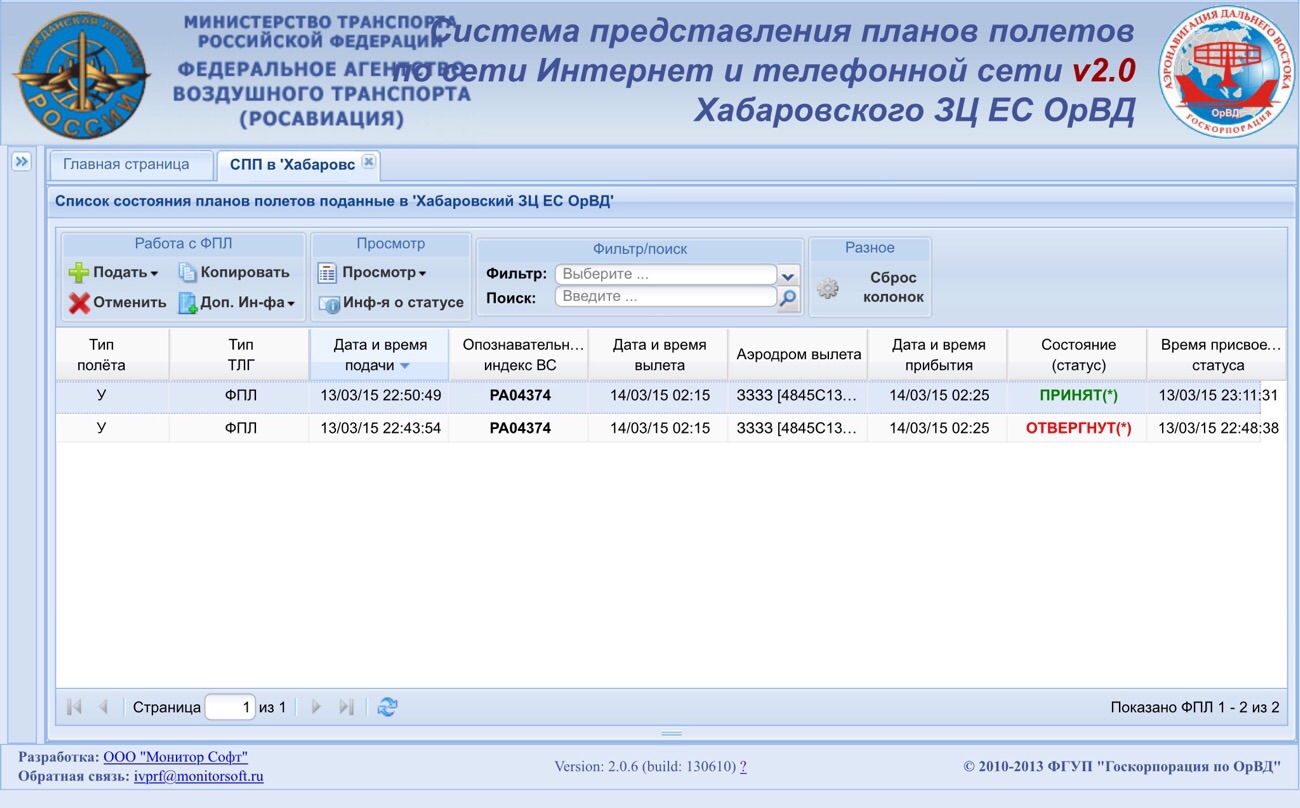Click the Сброс колонок gear icon

pos(828,289)
